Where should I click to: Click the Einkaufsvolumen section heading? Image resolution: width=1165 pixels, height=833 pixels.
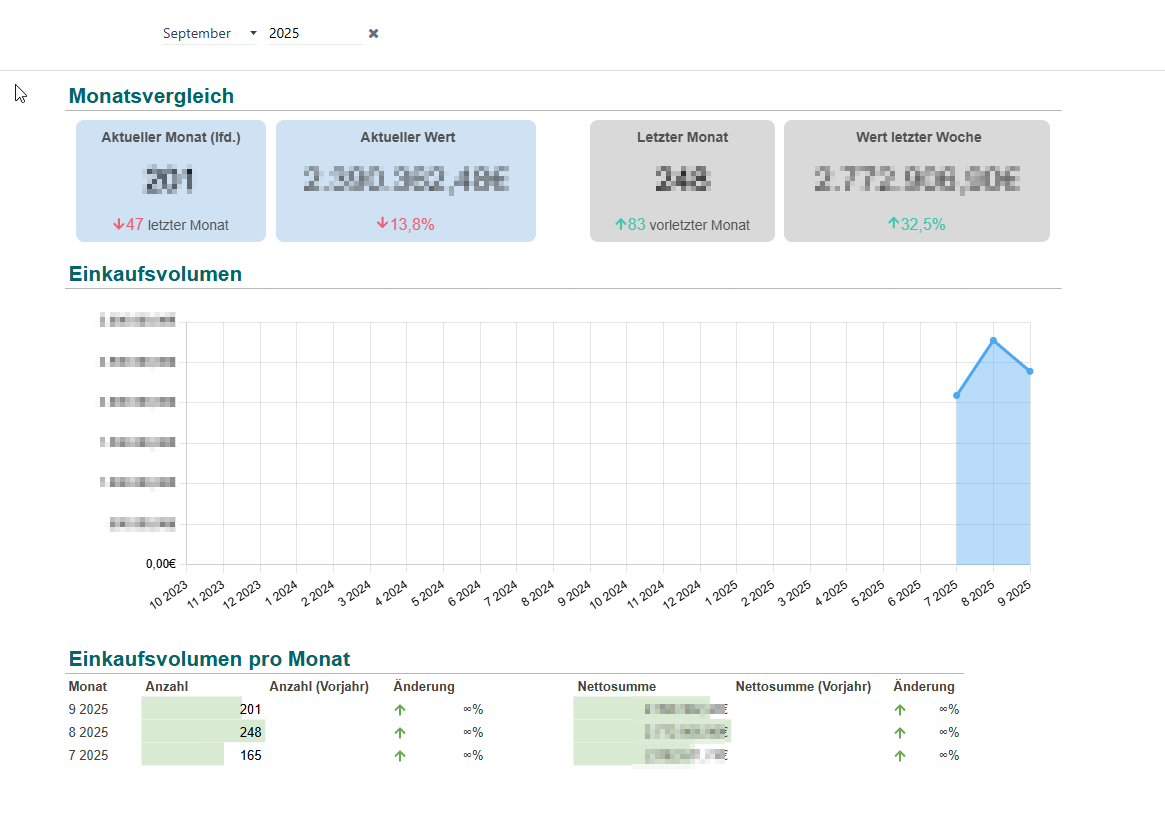(155, 274)
